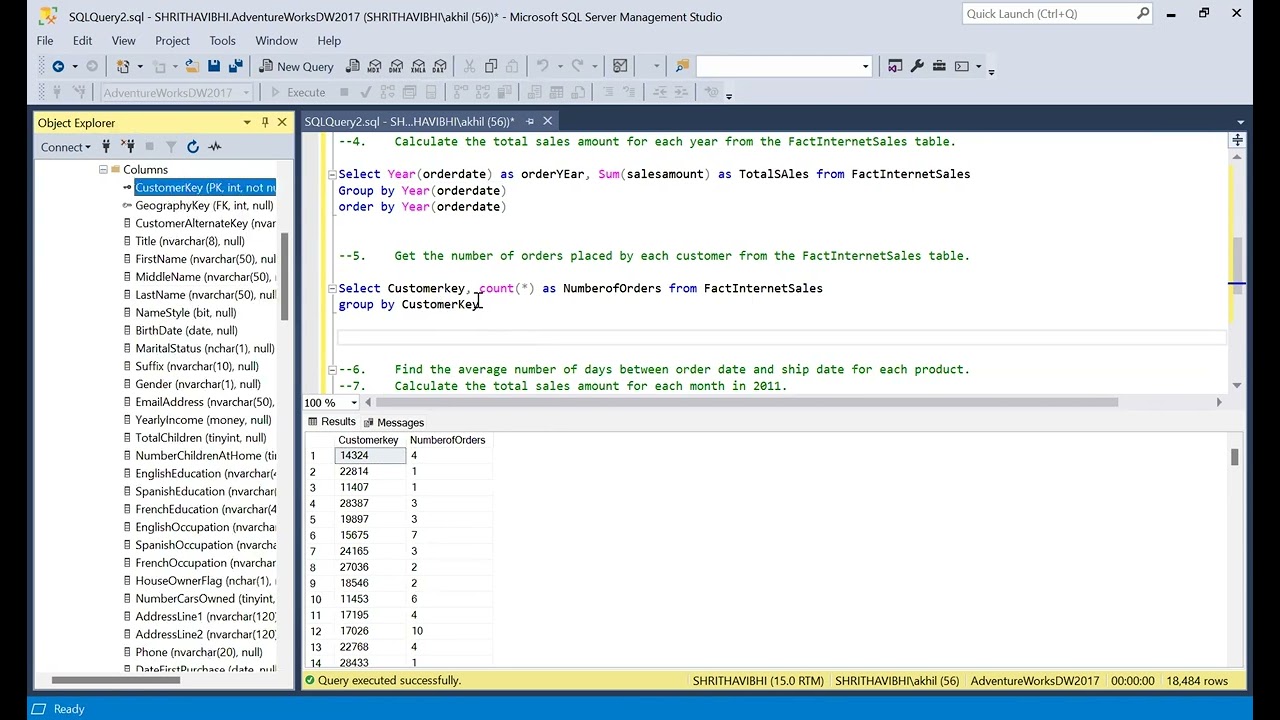The height and width of the screenshot is (720, 1280).
Task: Toggle pin on SQLQuery2.sql tab
Action: [530, 122]
